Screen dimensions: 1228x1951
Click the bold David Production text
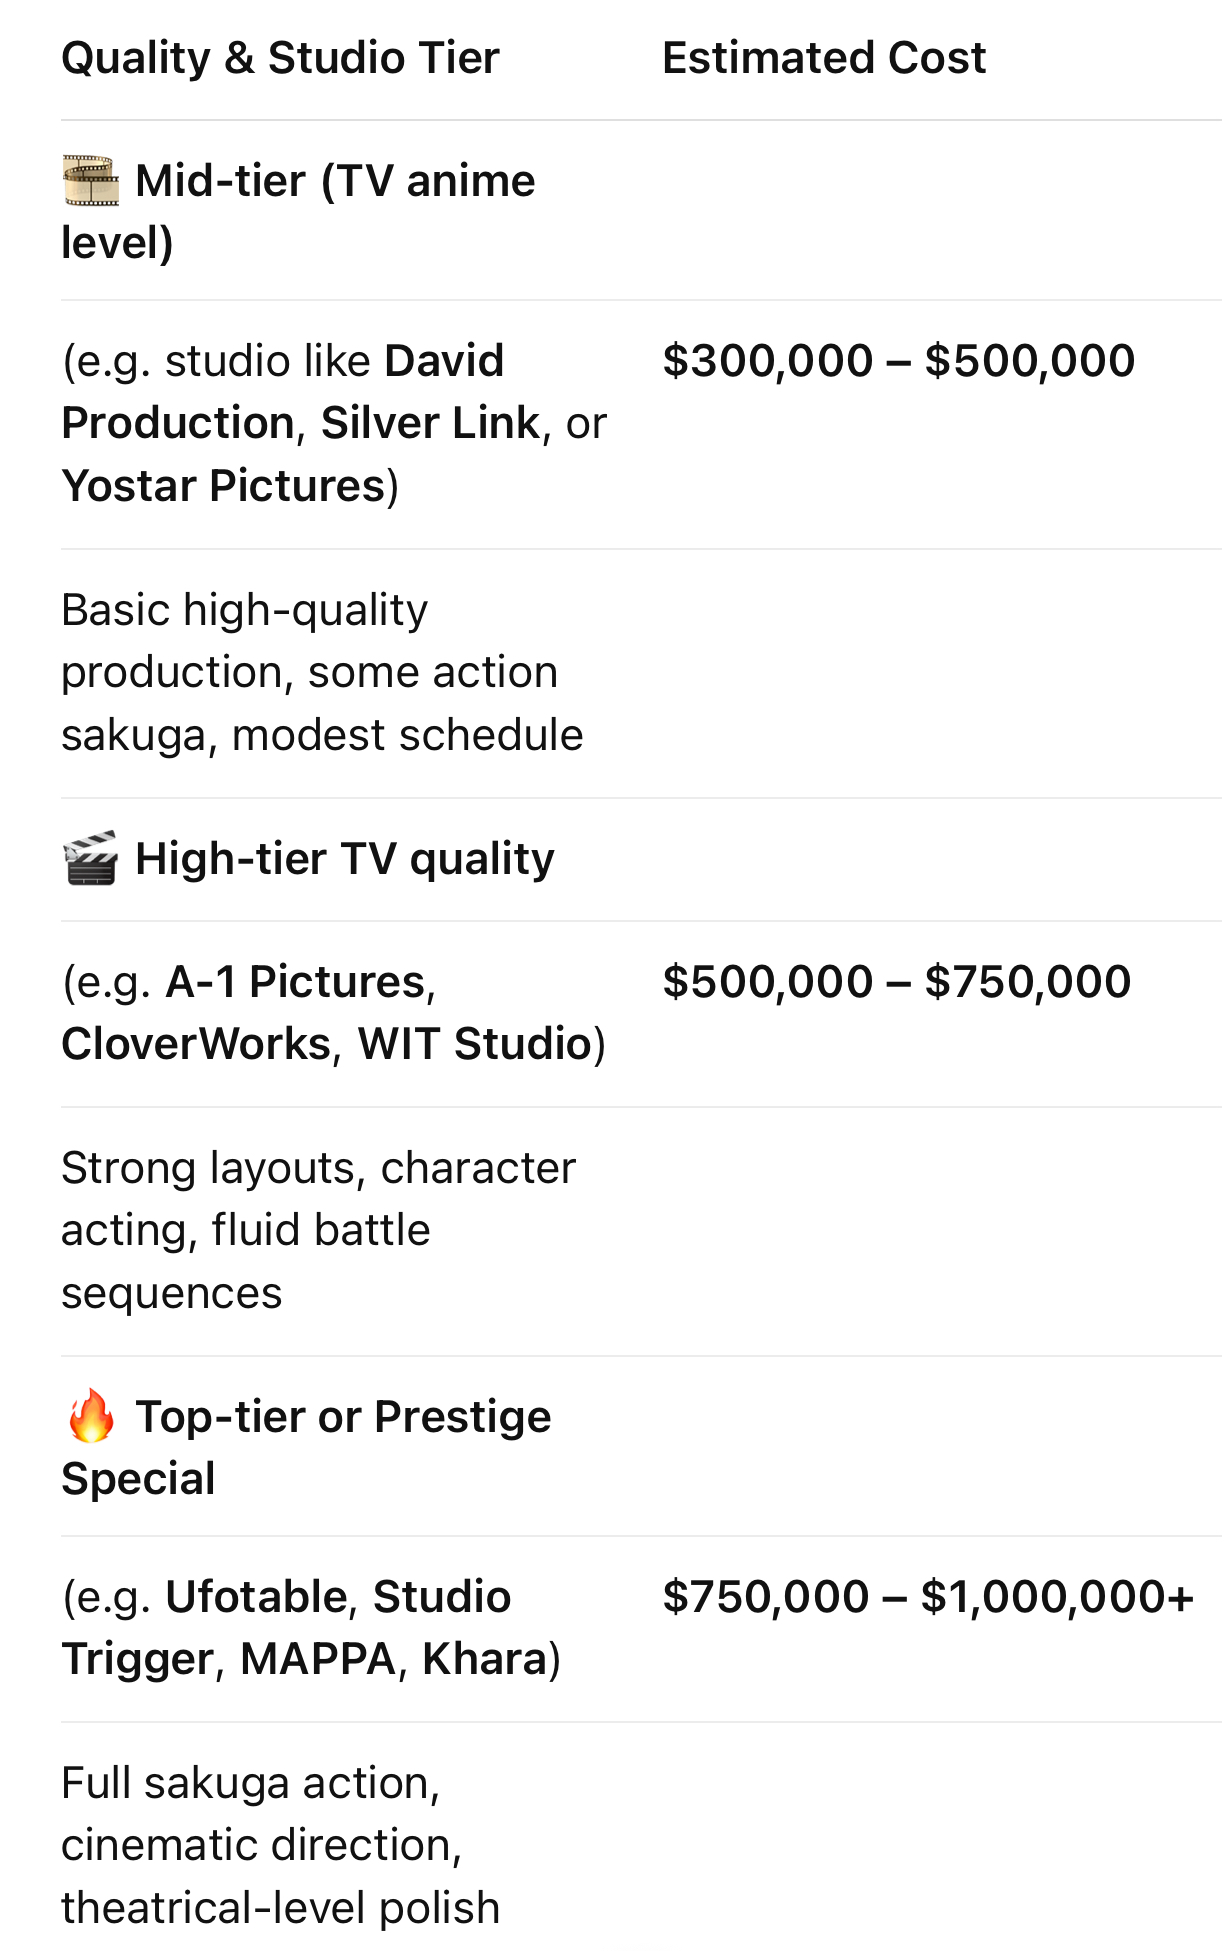[x=283, y=392]
